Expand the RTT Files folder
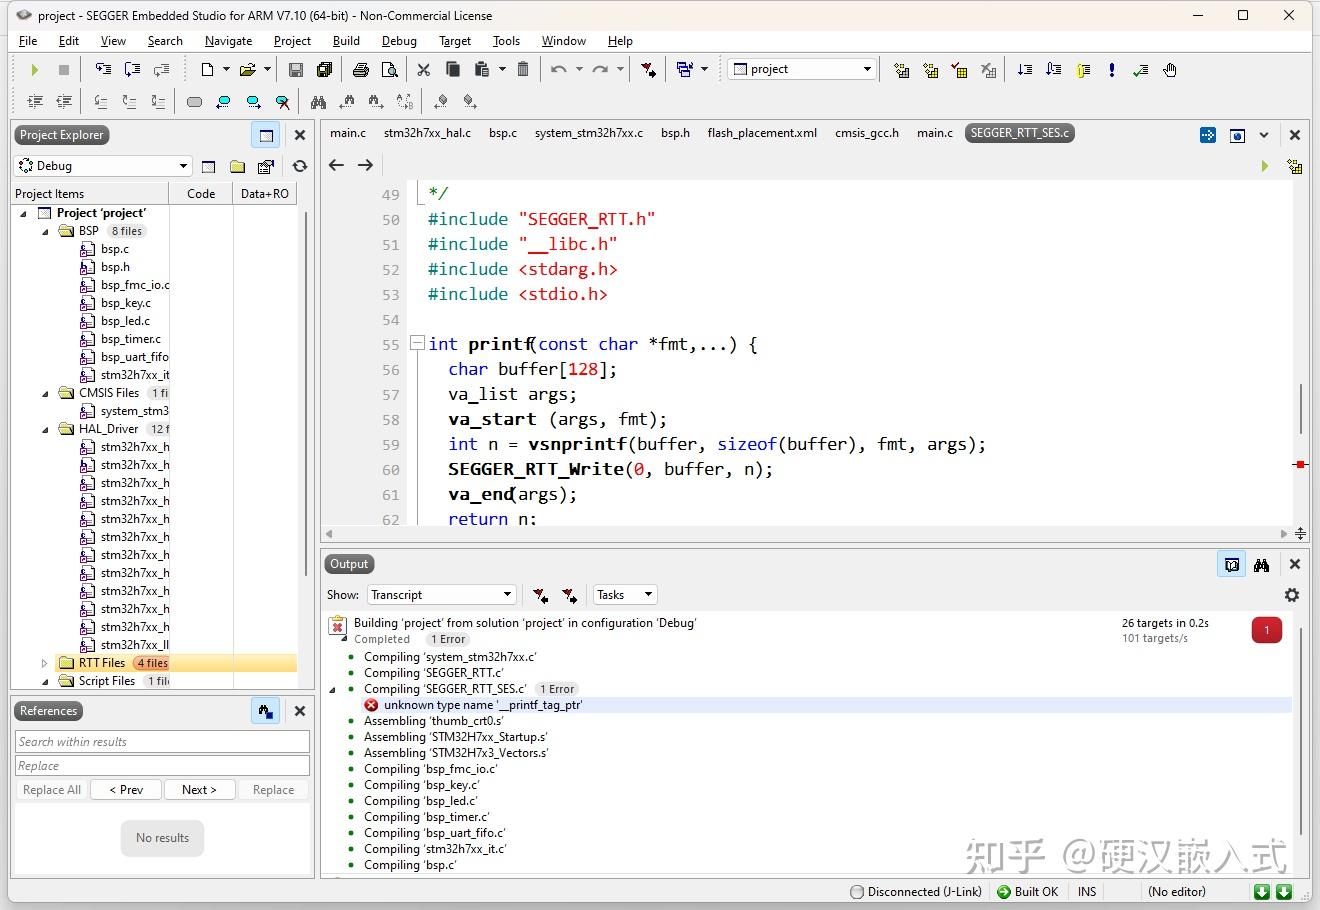Viewport: 1320px width, 910px height. pyautogui.click(x=44, y=663)
